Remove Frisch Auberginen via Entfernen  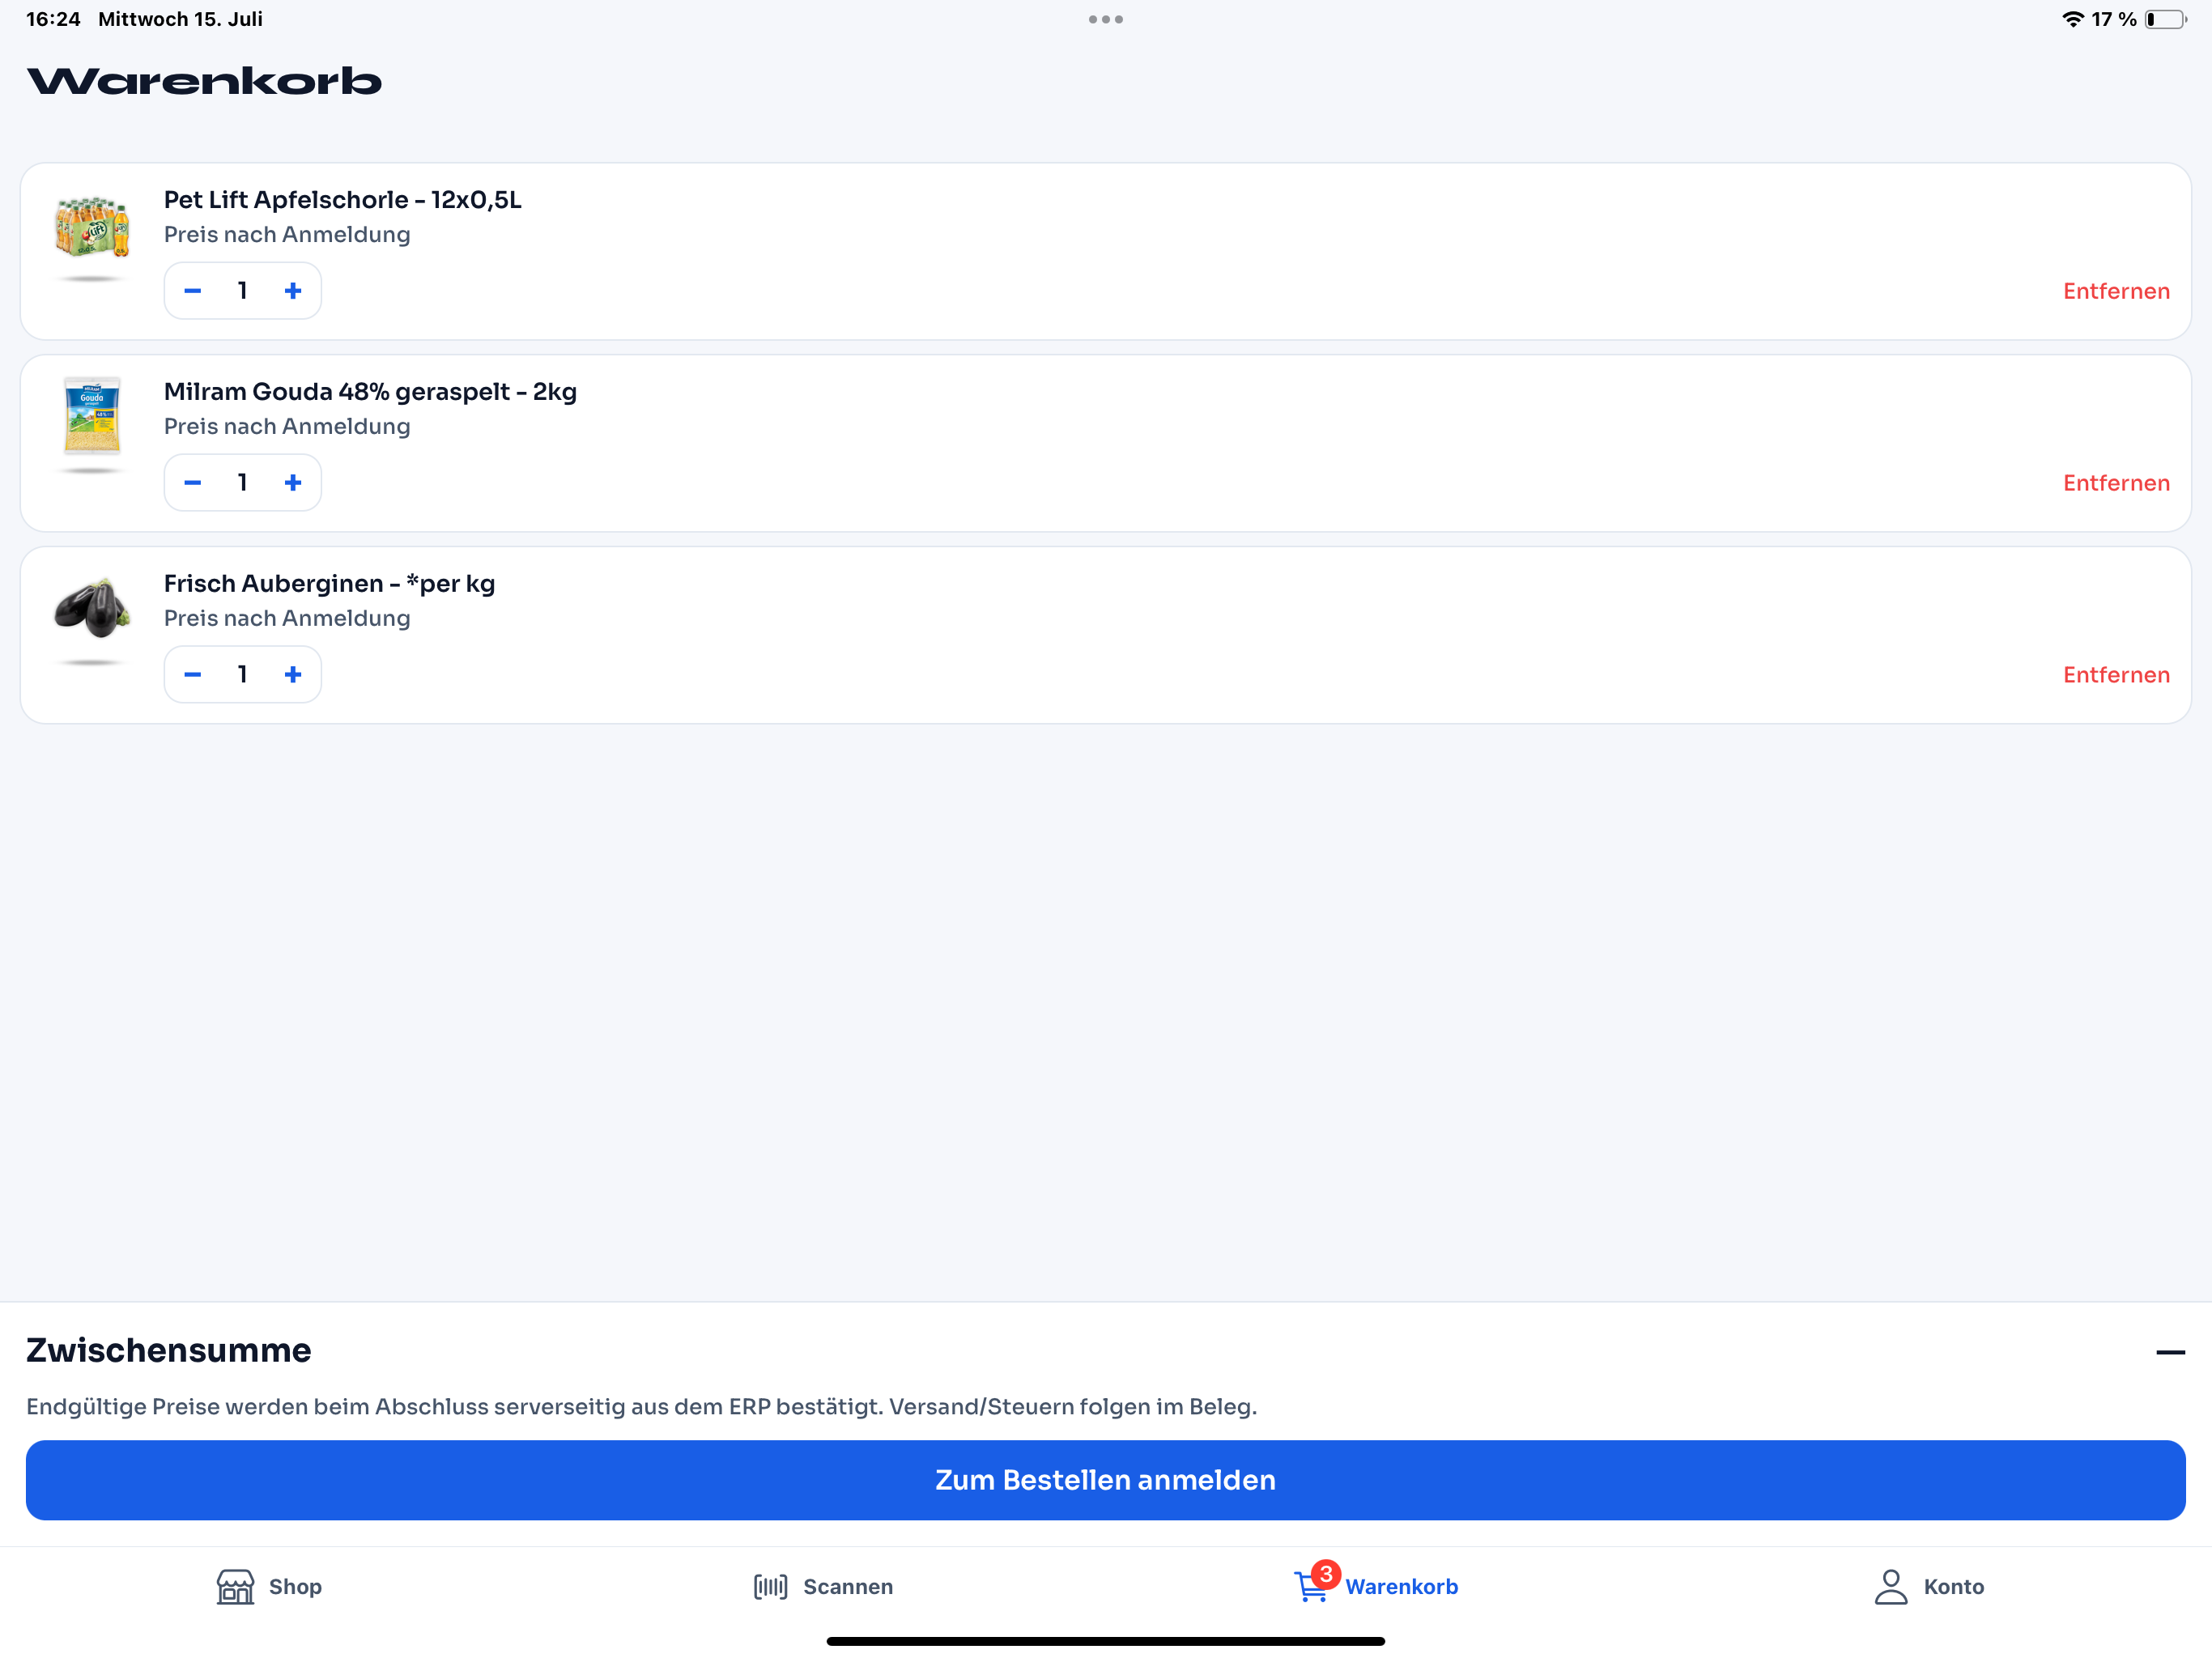[2116, 675]
